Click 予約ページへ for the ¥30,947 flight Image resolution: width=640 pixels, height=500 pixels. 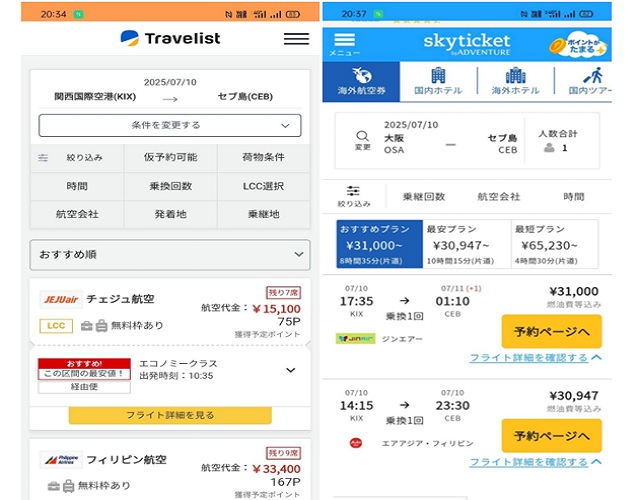click(x=551, y=436)
